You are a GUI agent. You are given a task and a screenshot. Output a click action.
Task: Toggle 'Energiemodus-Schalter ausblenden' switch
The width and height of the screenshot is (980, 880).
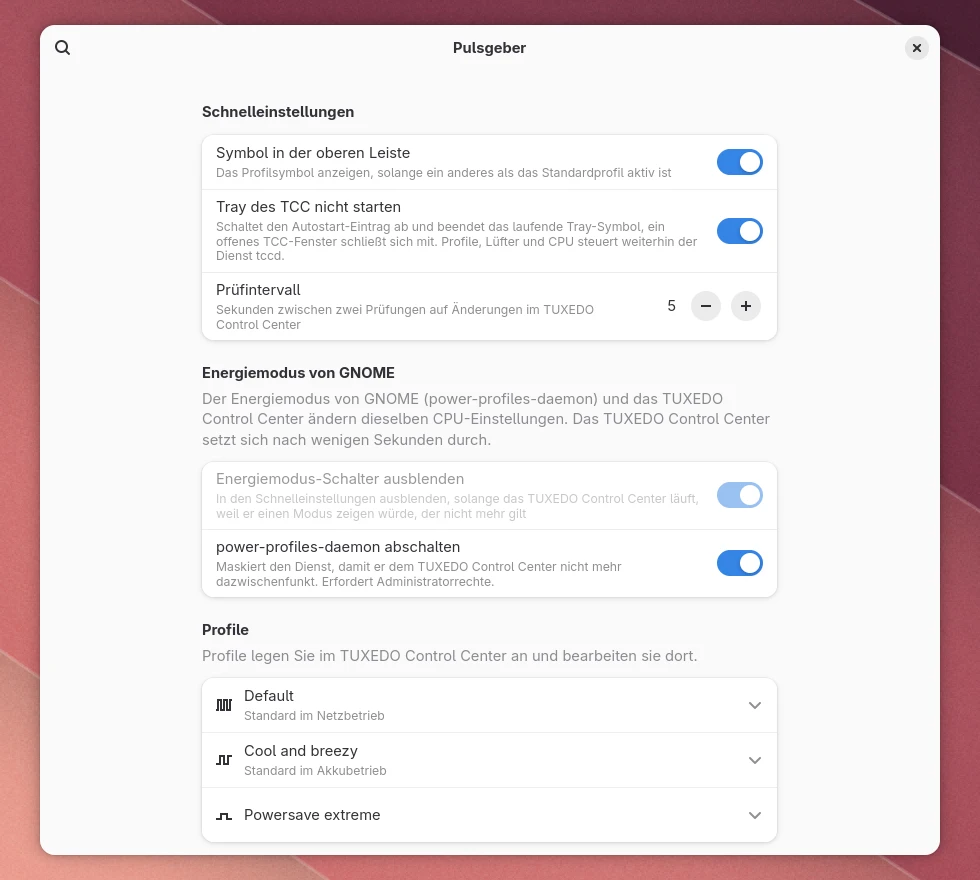pyautogui.click(x=739, y=496)
